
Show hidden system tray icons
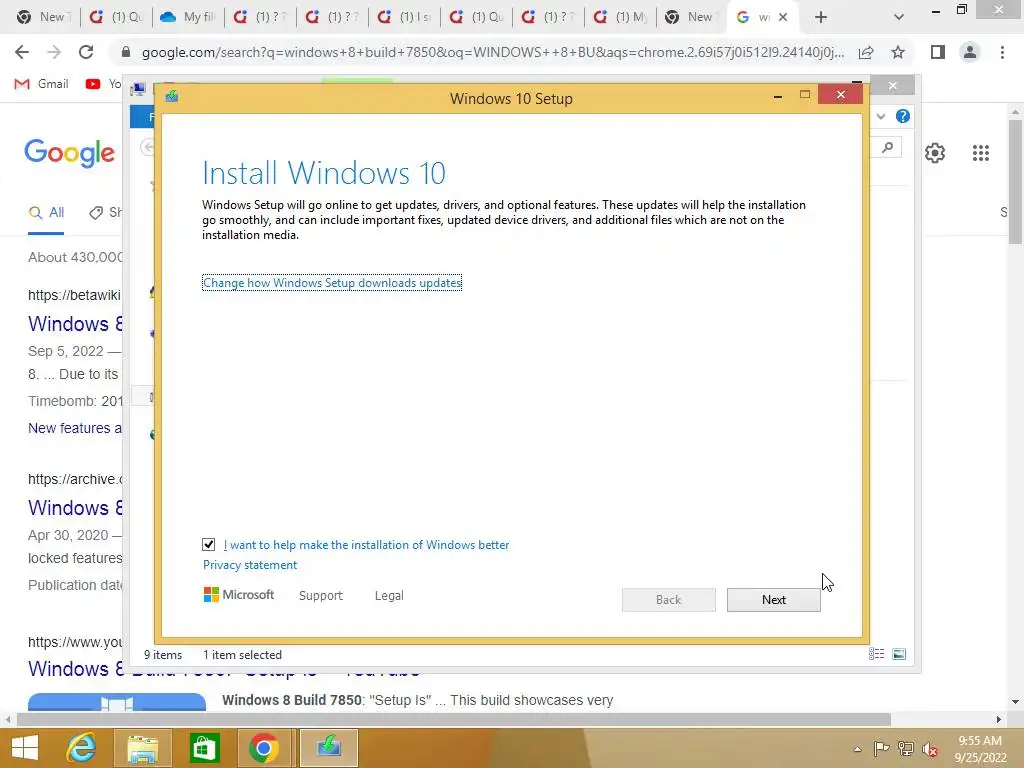pos(857,749)
